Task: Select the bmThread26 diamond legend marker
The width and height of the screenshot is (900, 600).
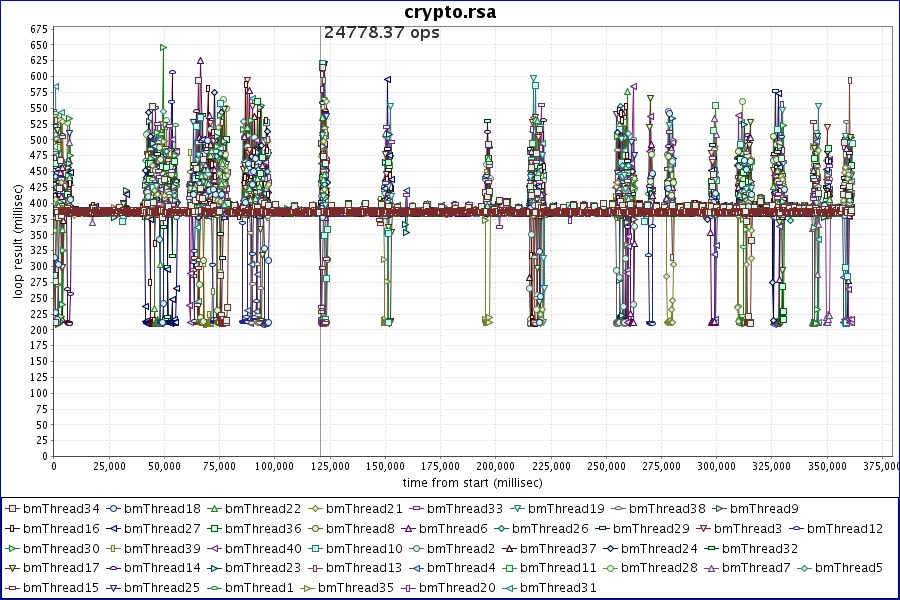Action: pos(502,529)
